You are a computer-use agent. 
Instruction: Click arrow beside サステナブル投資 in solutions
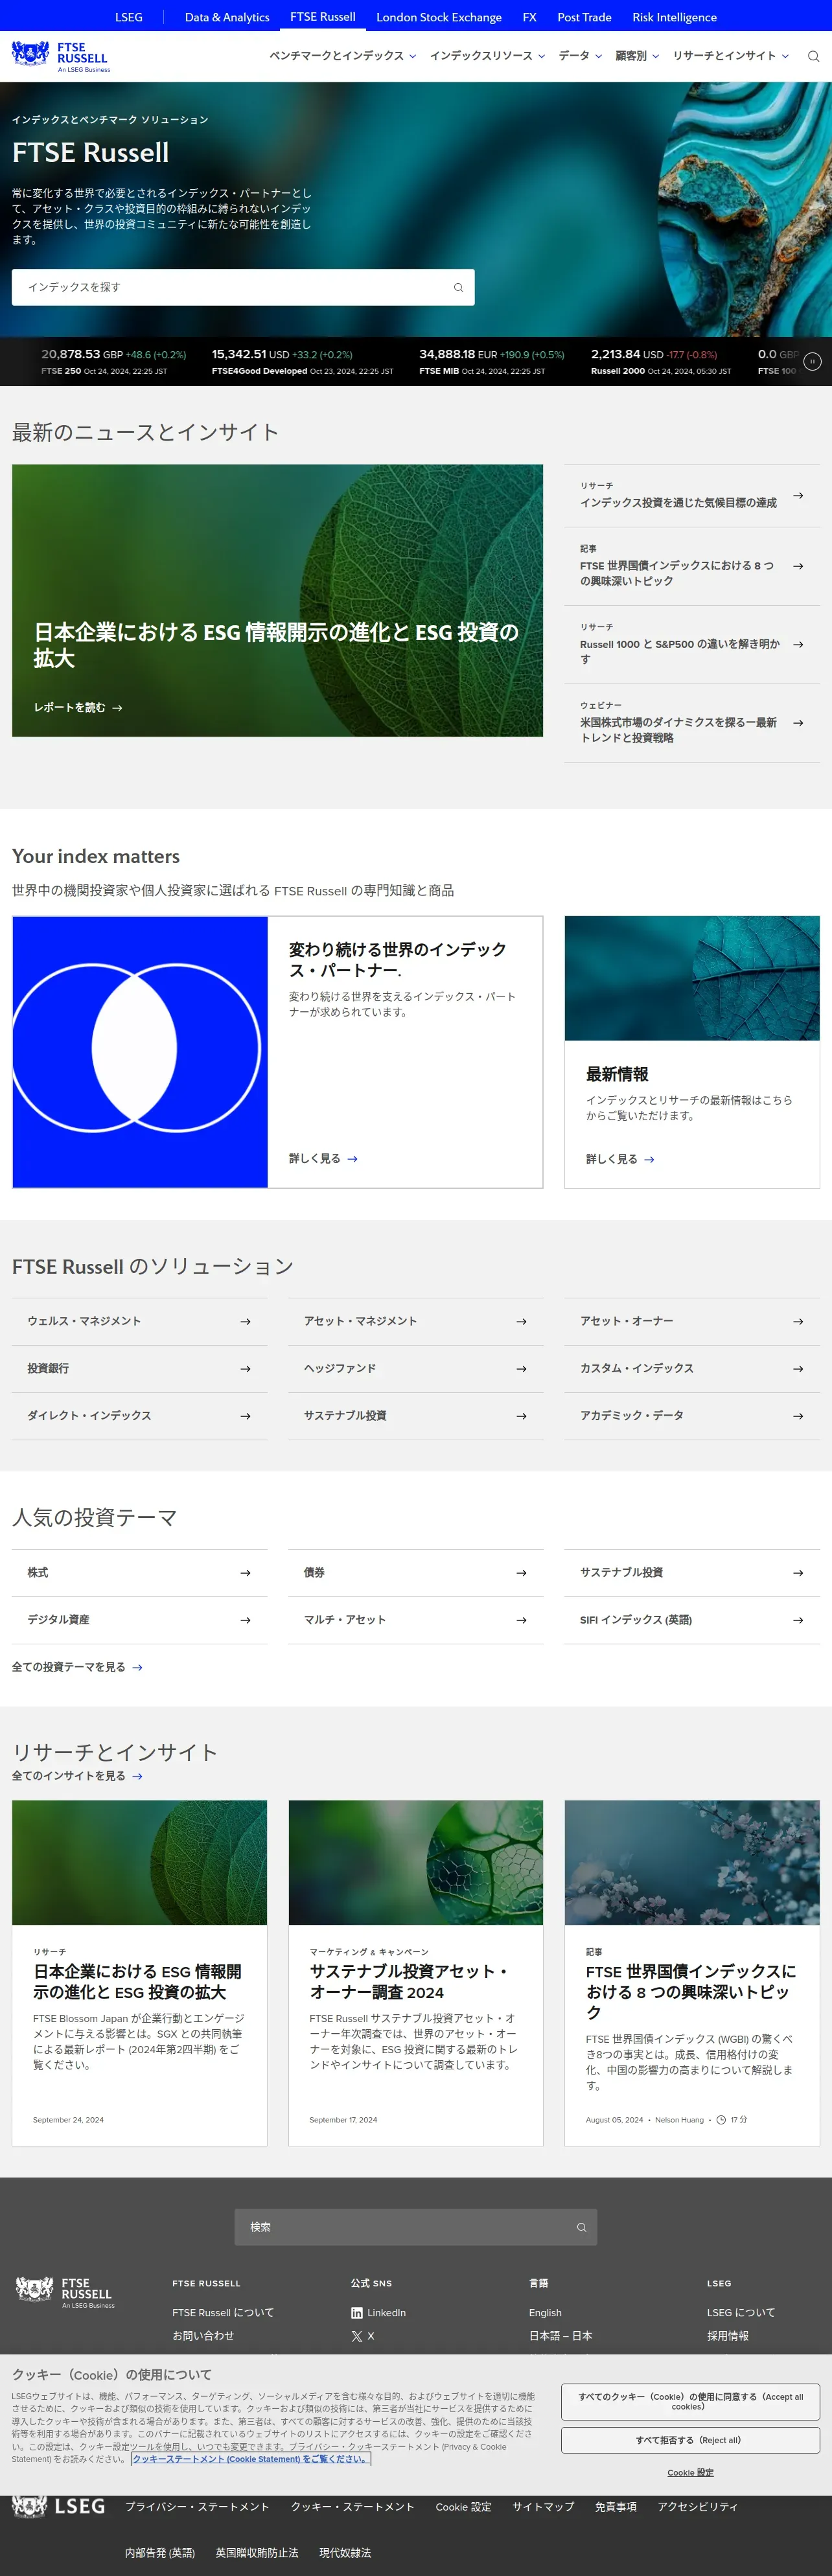(521, 1415)
